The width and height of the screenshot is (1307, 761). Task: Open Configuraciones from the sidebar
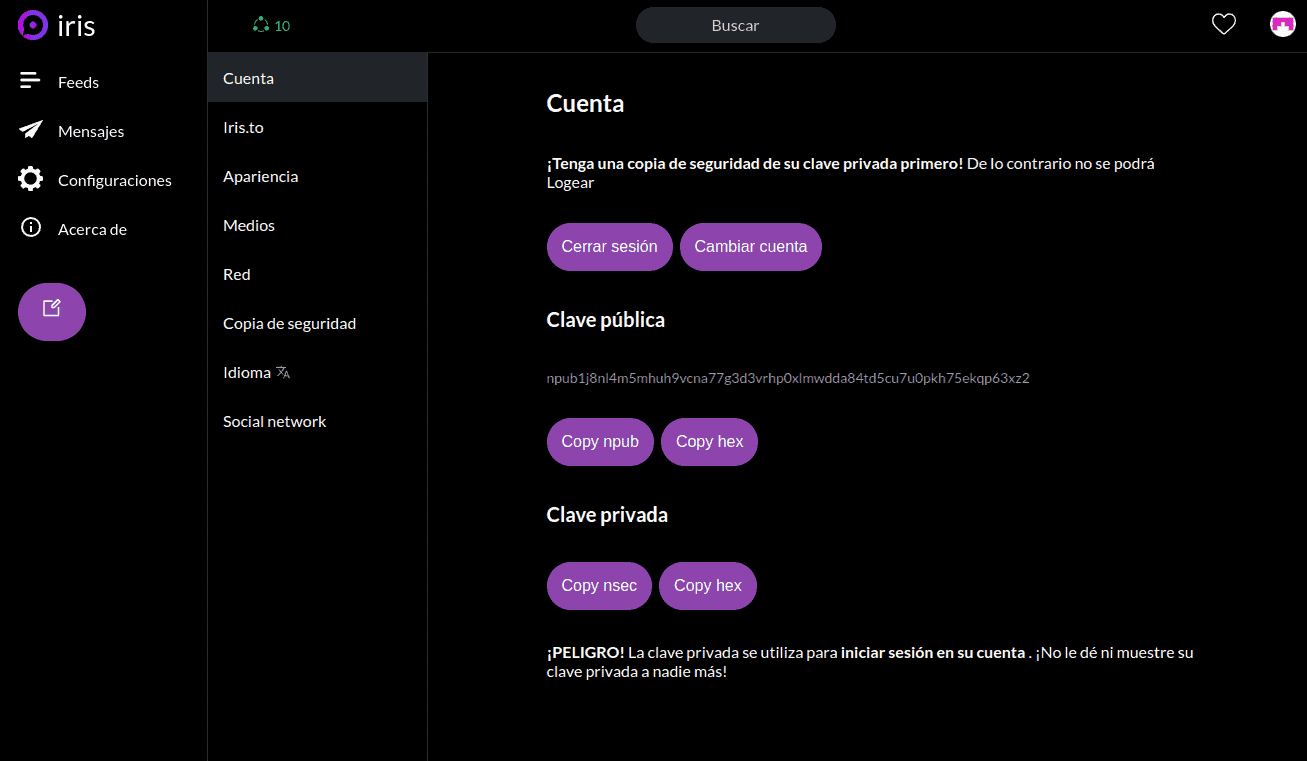(115, 180)
